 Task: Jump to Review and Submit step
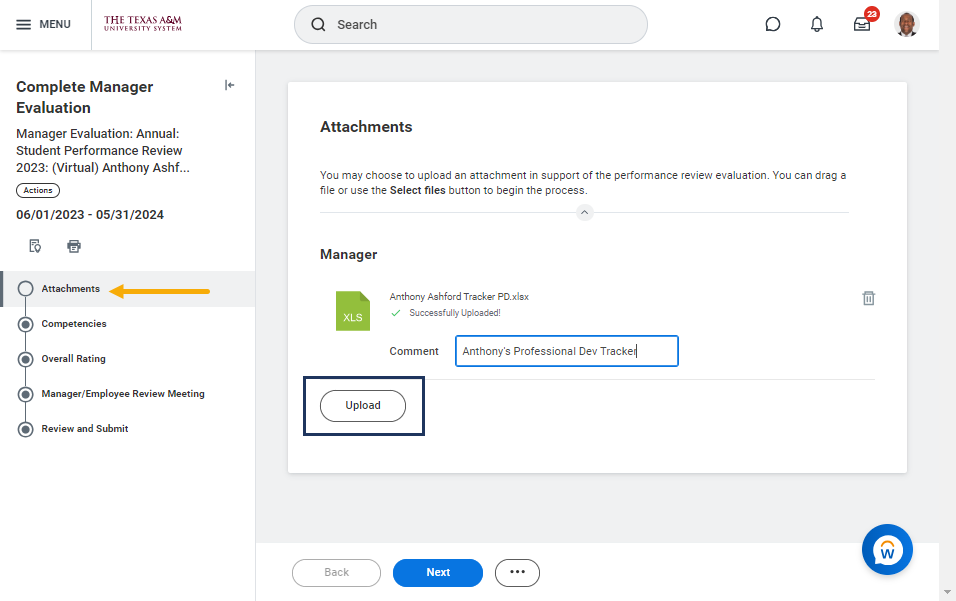coord(84,429)
